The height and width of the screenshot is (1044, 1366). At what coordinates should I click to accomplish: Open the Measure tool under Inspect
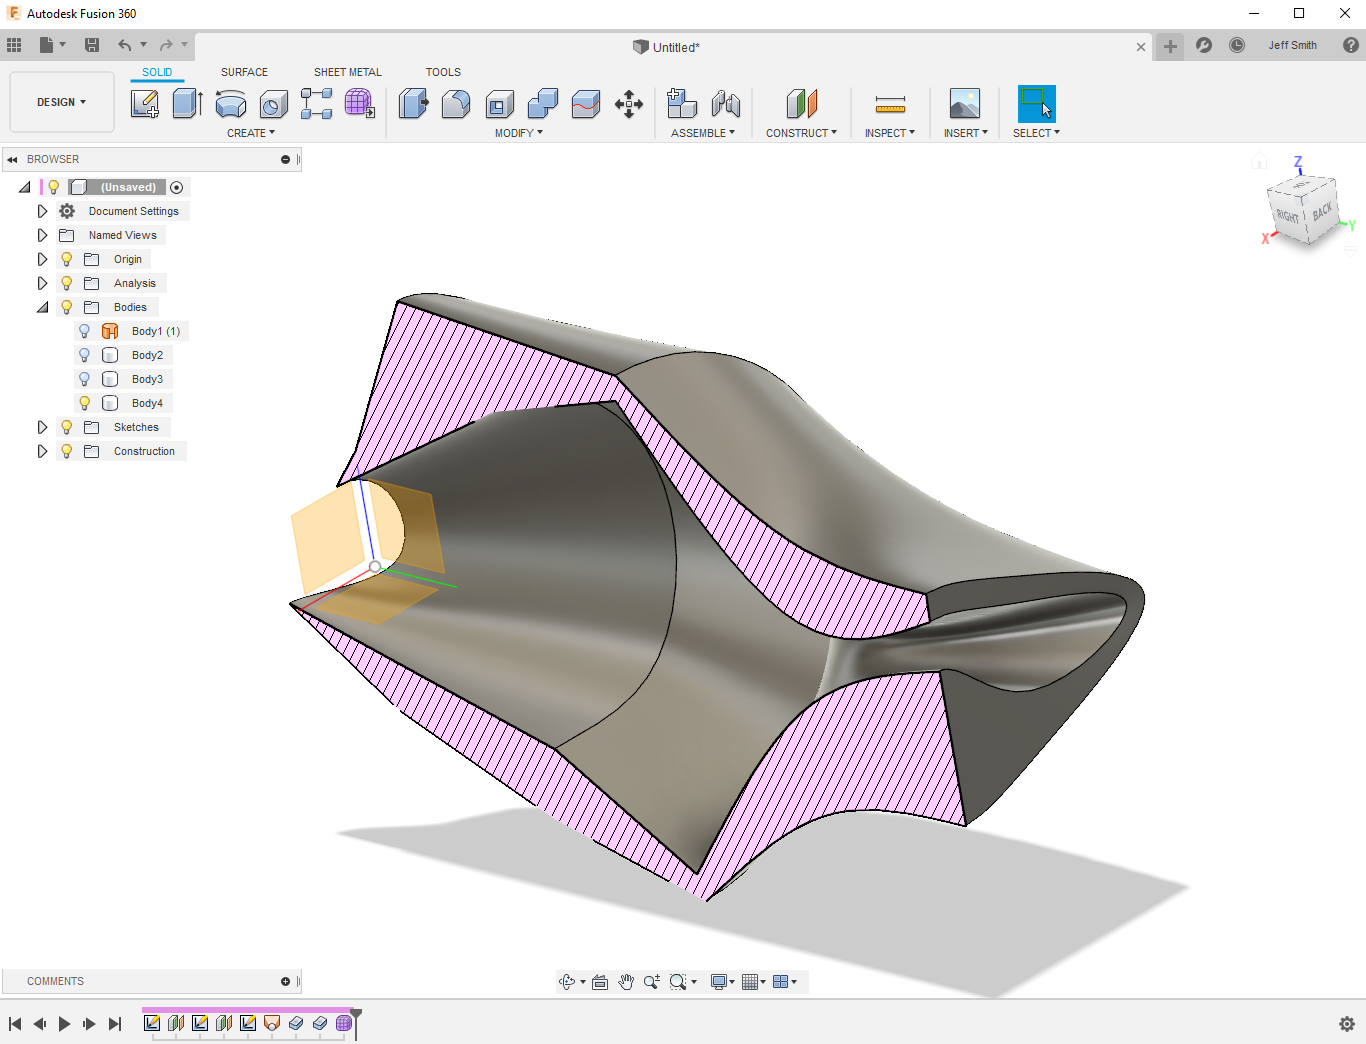[889, 104]
